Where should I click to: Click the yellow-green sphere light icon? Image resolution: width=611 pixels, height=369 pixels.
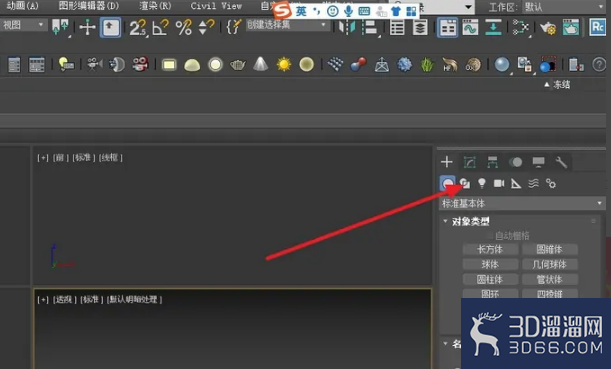pyautogui.click(x=307, y=64)
